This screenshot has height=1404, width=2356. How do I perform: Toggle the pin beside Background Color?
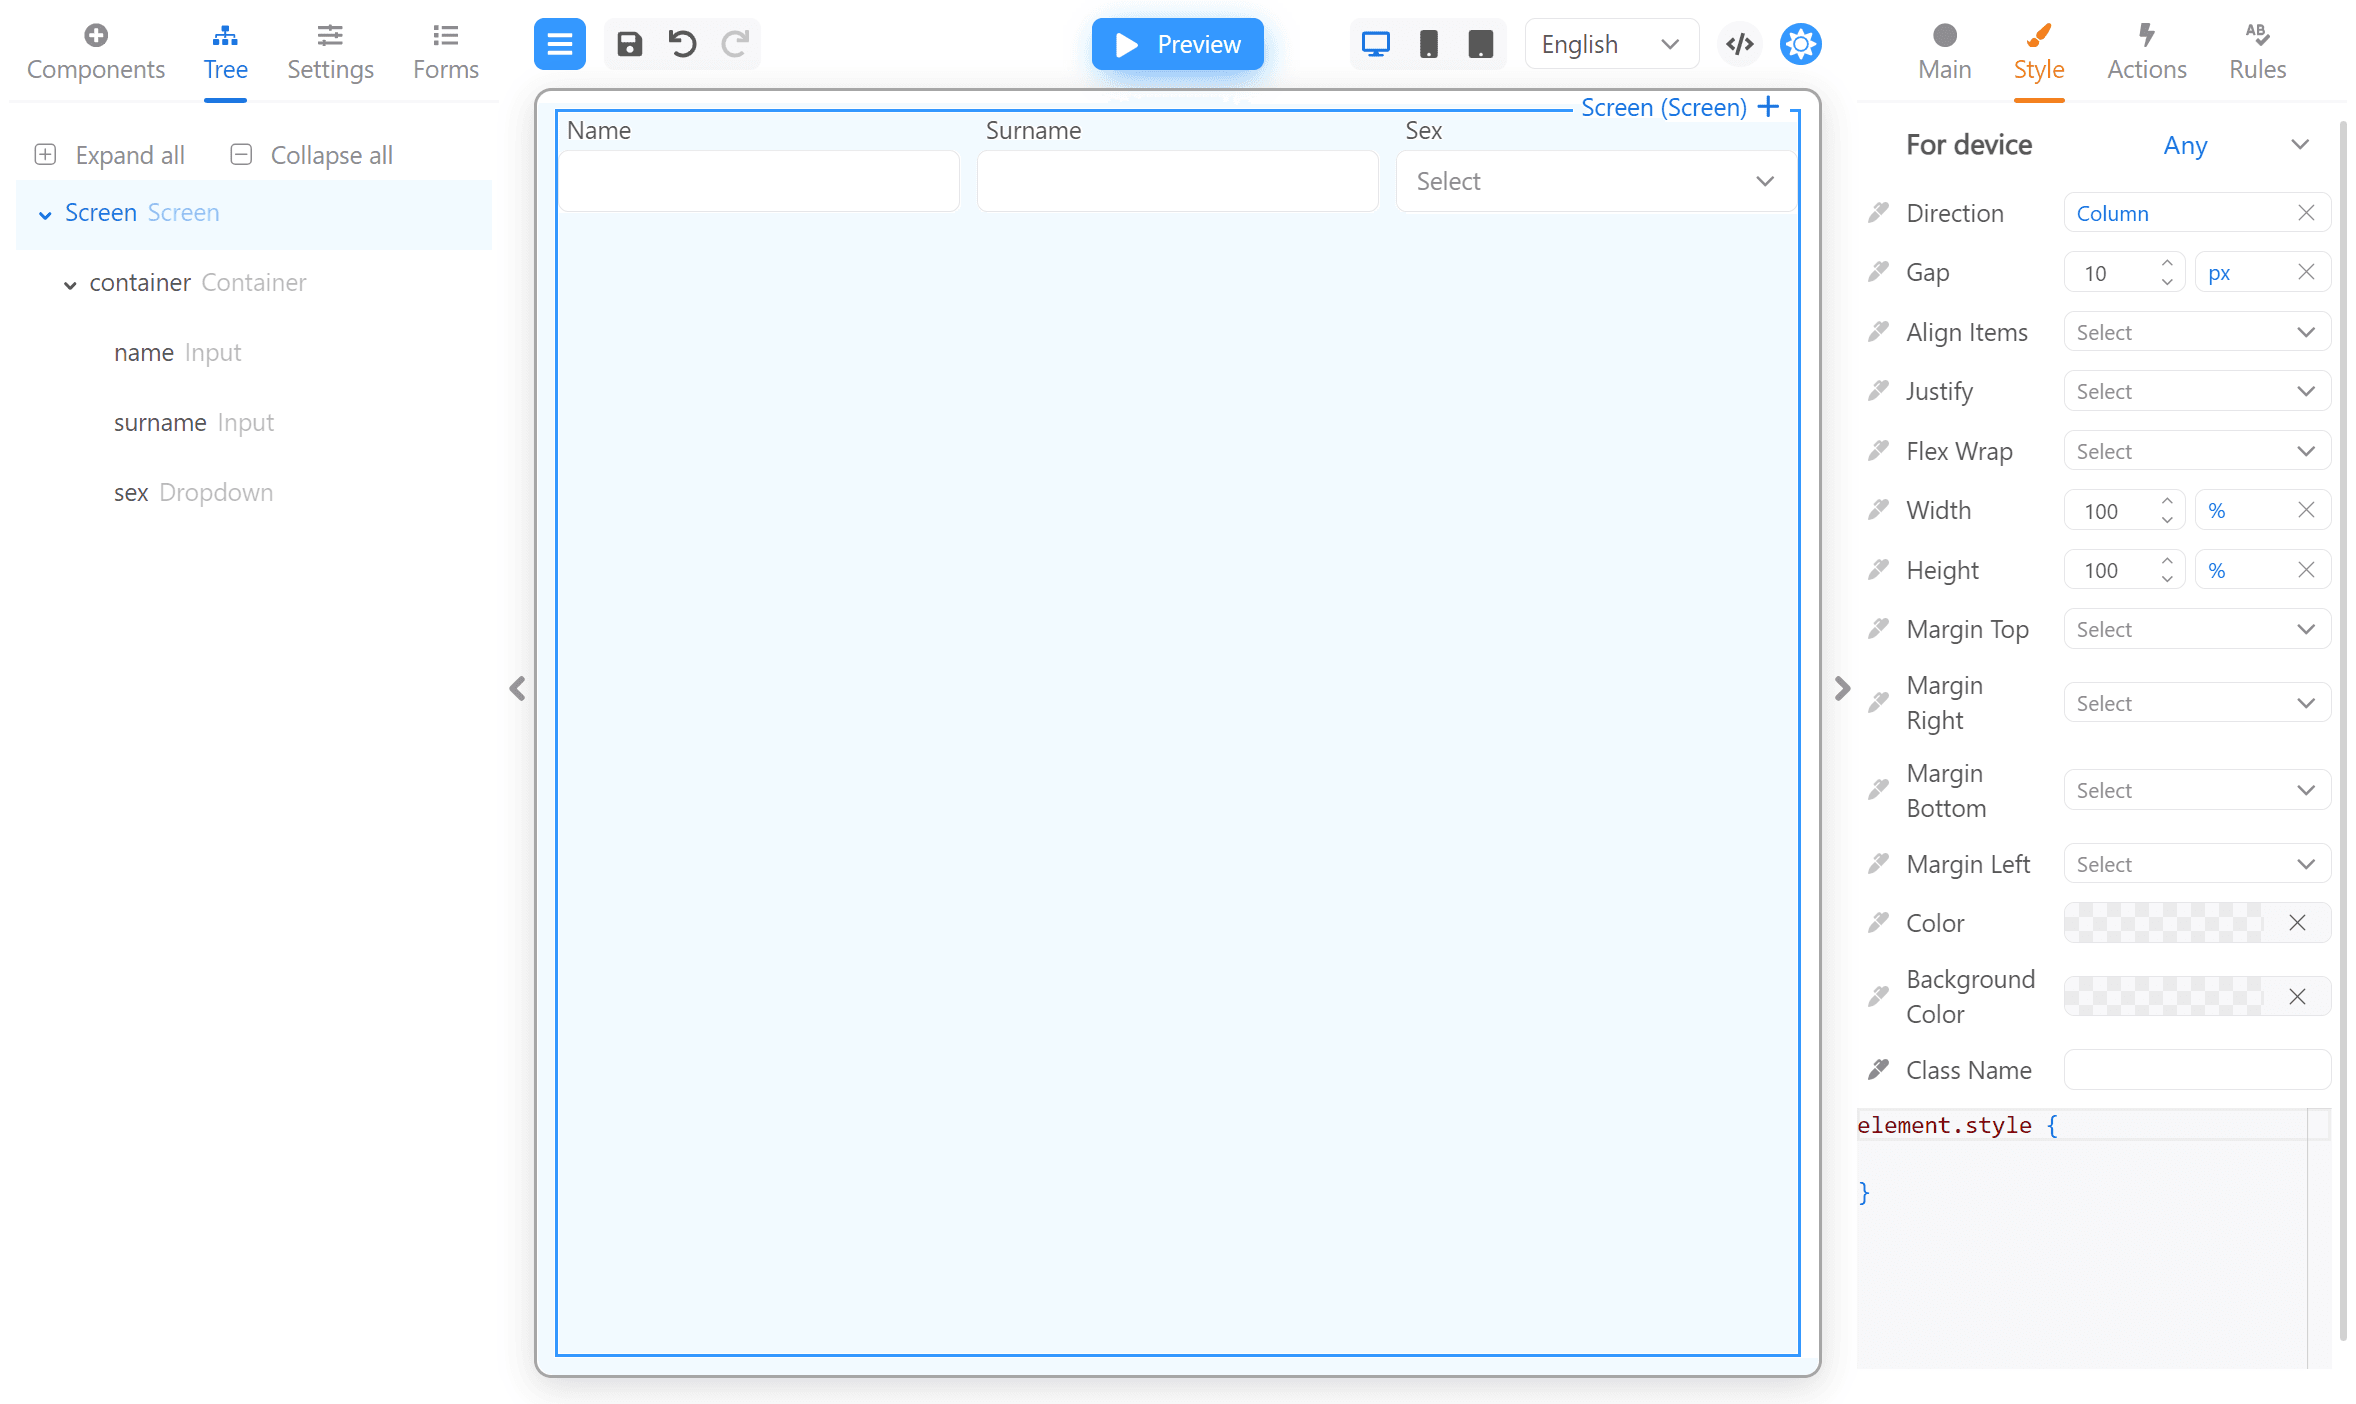coord(1877,995)
